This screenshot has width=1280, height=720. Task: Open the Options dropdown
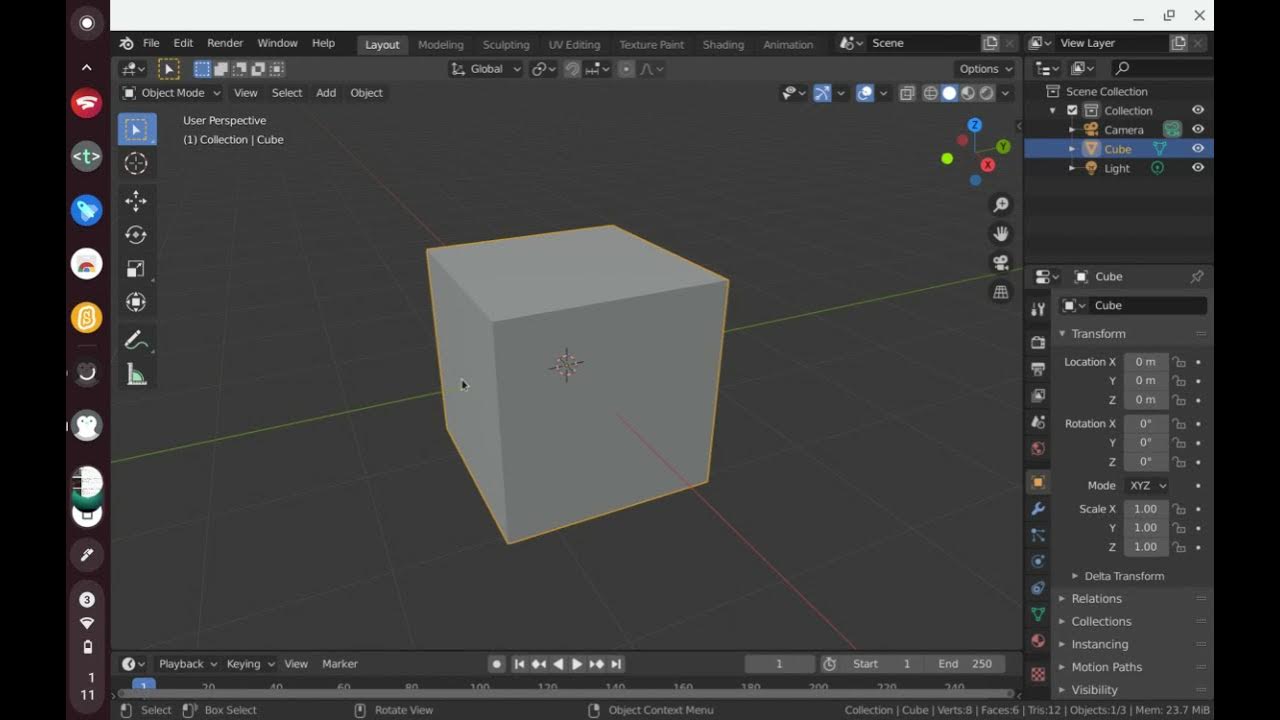point(985,69)
